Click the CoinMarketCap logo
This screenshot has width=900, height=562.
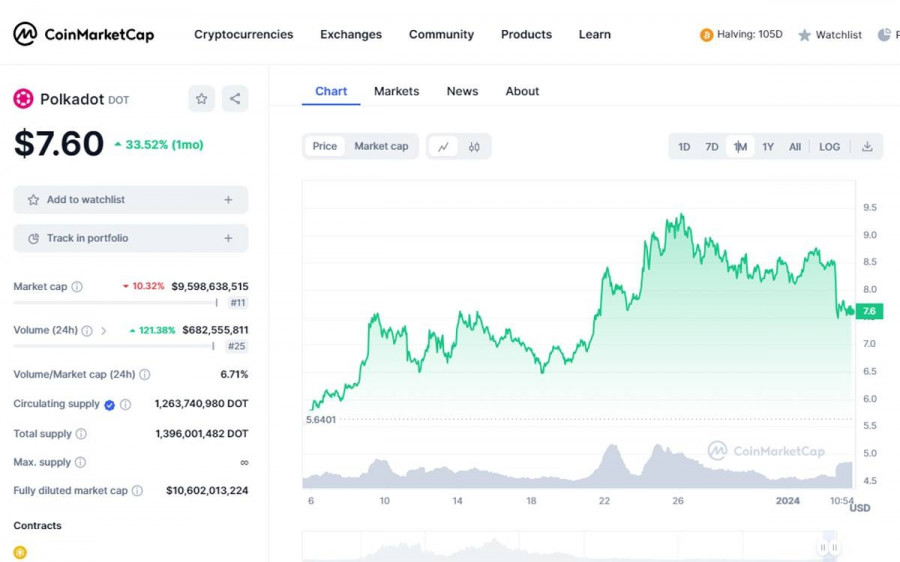click(x=83, y=34)
